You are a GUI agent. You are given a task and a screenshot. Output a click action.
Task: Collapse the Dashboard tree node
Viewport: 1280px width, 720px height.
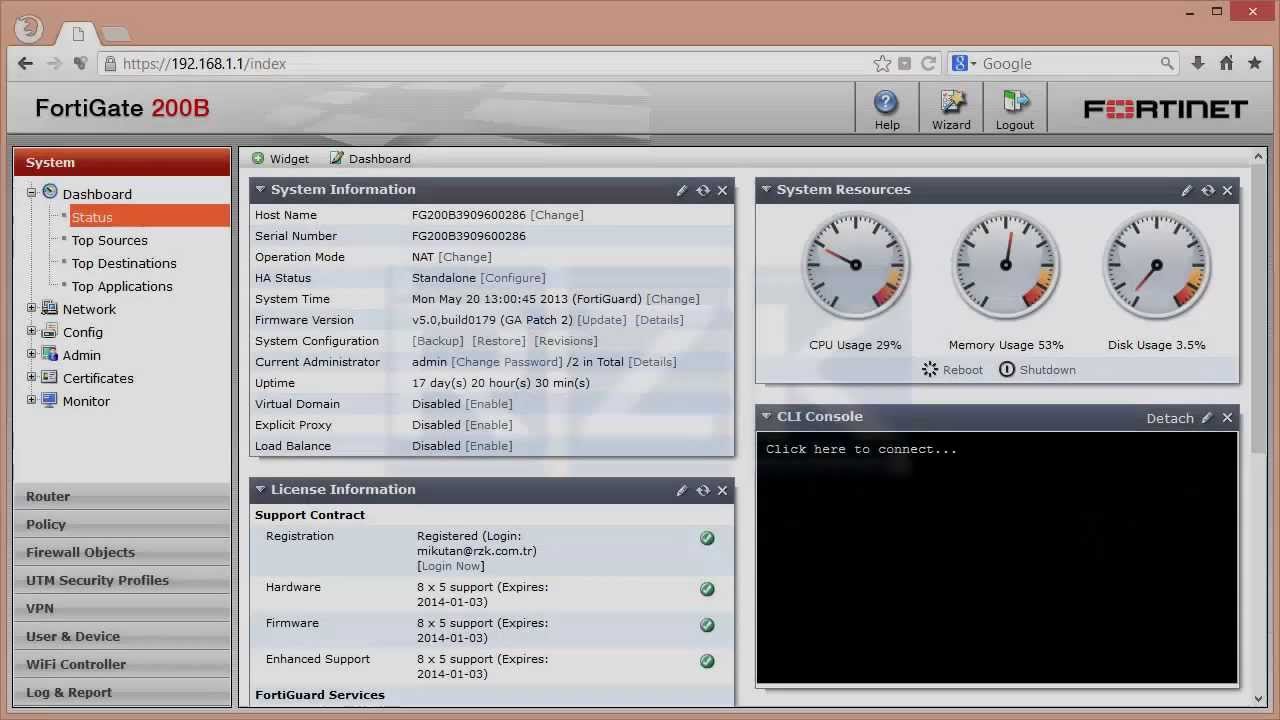coord(31,192)
